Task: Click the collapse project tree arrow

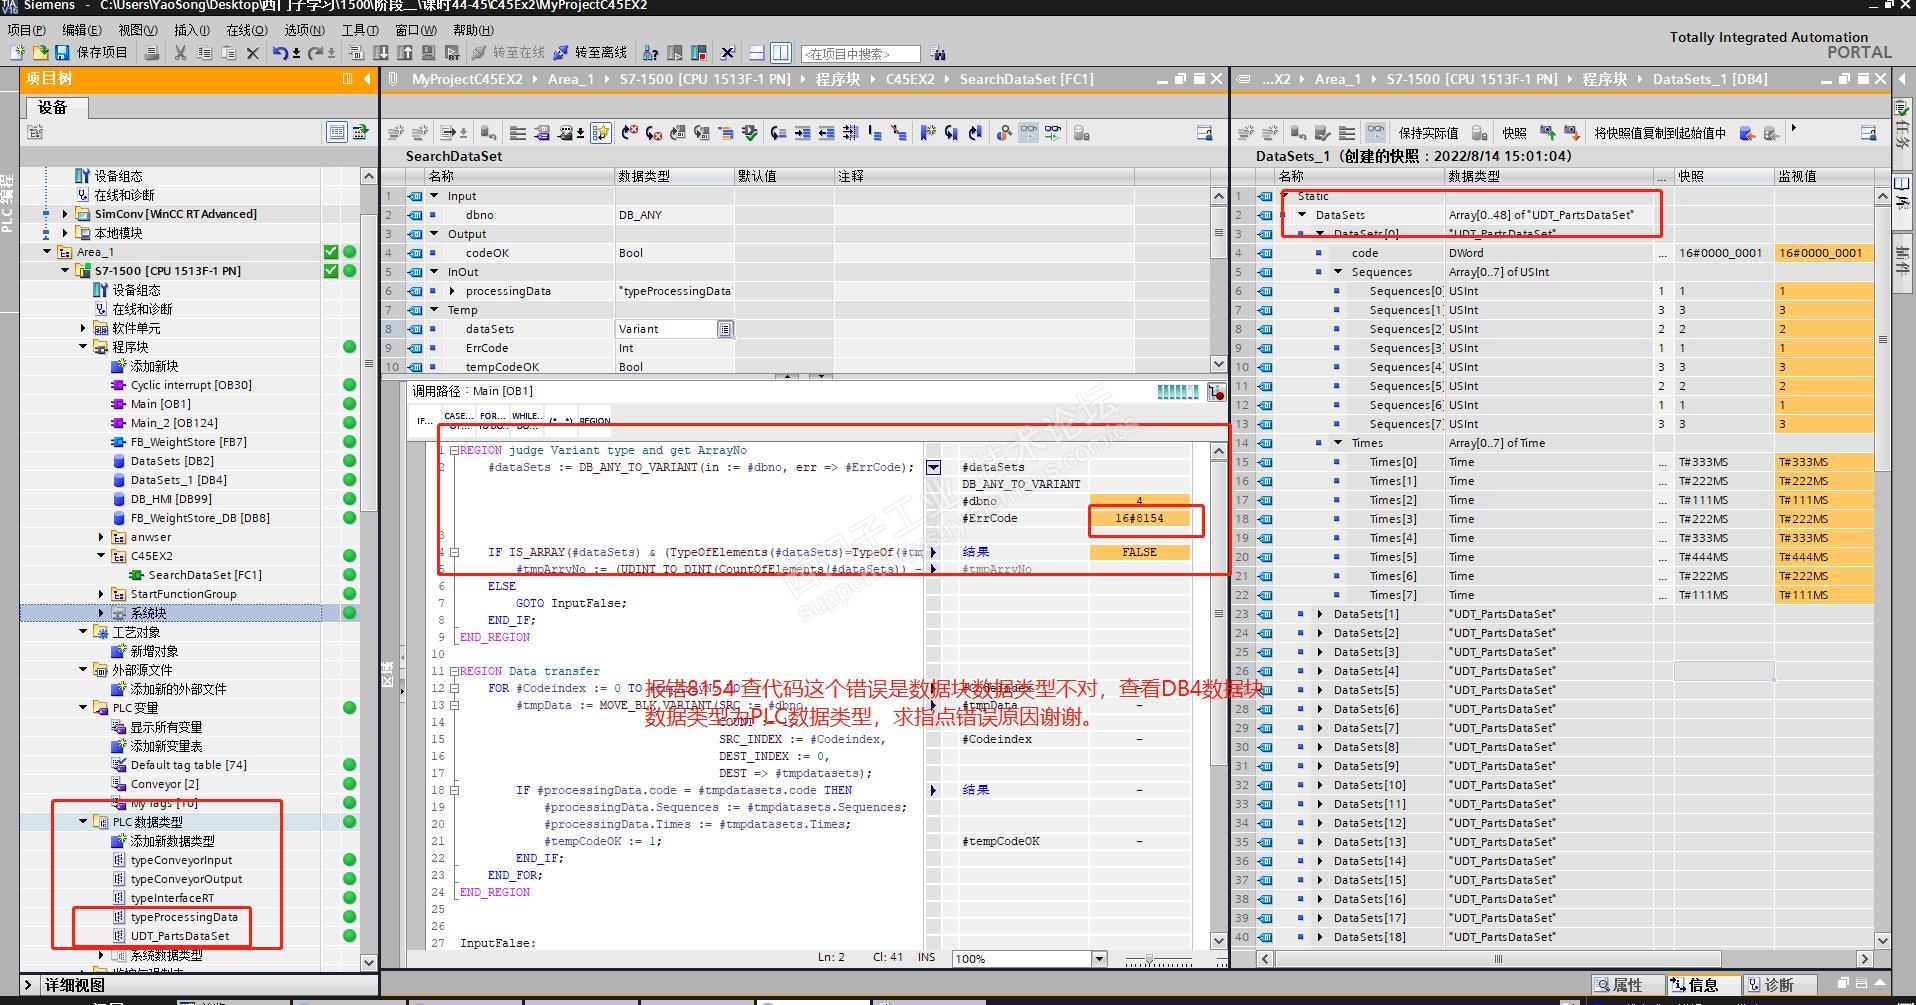Action: 367,79
